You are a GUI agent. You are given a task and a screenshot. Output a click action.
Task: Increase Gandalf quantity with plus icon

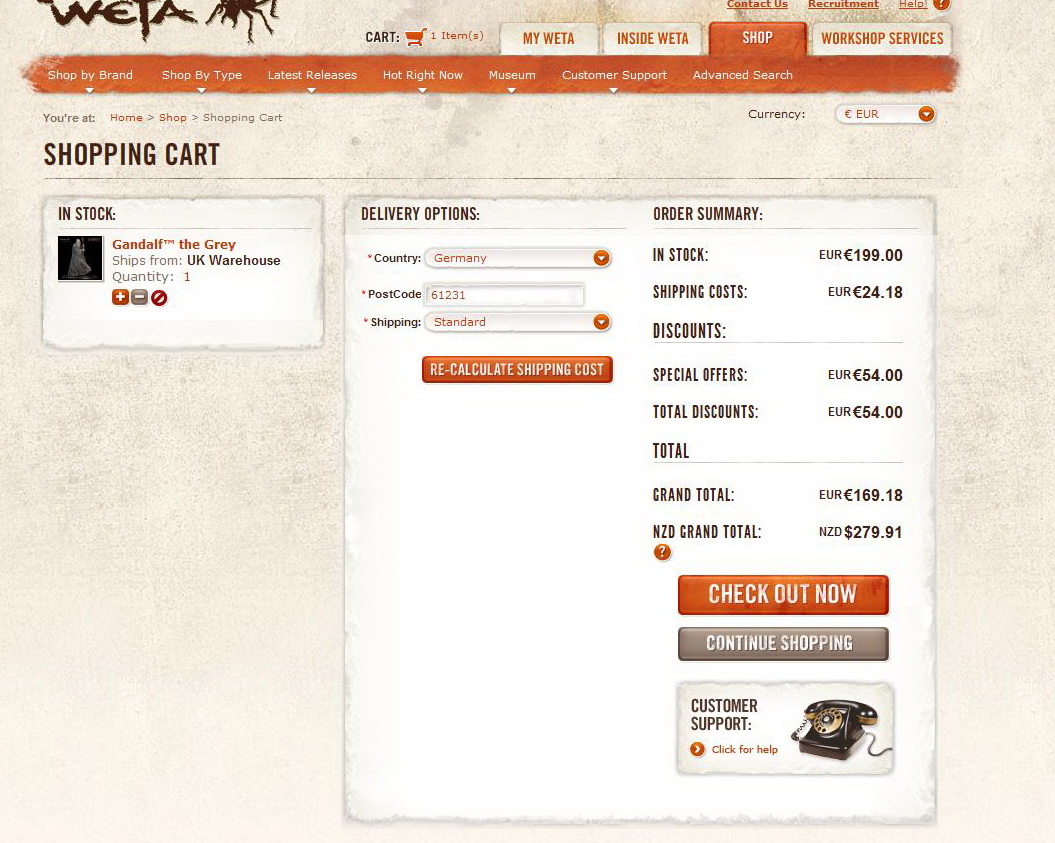coord(120,297)
